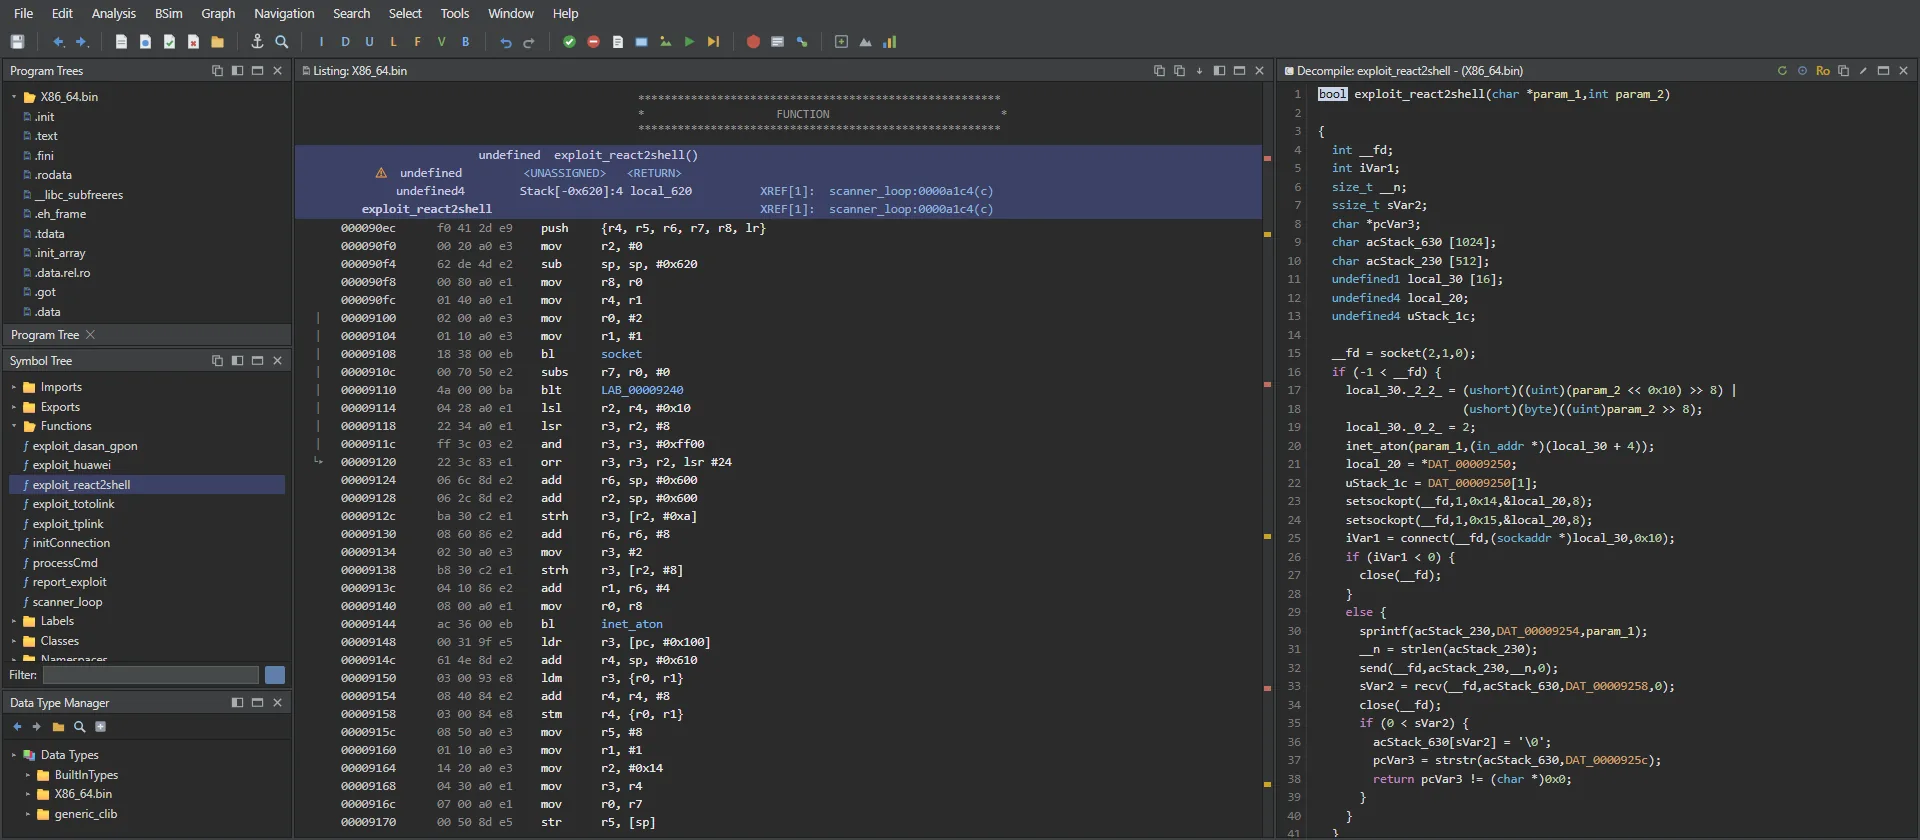Click the back arrow in Data Type Manager
Viewport: 1920px width, 840px height.
point(17,727)
